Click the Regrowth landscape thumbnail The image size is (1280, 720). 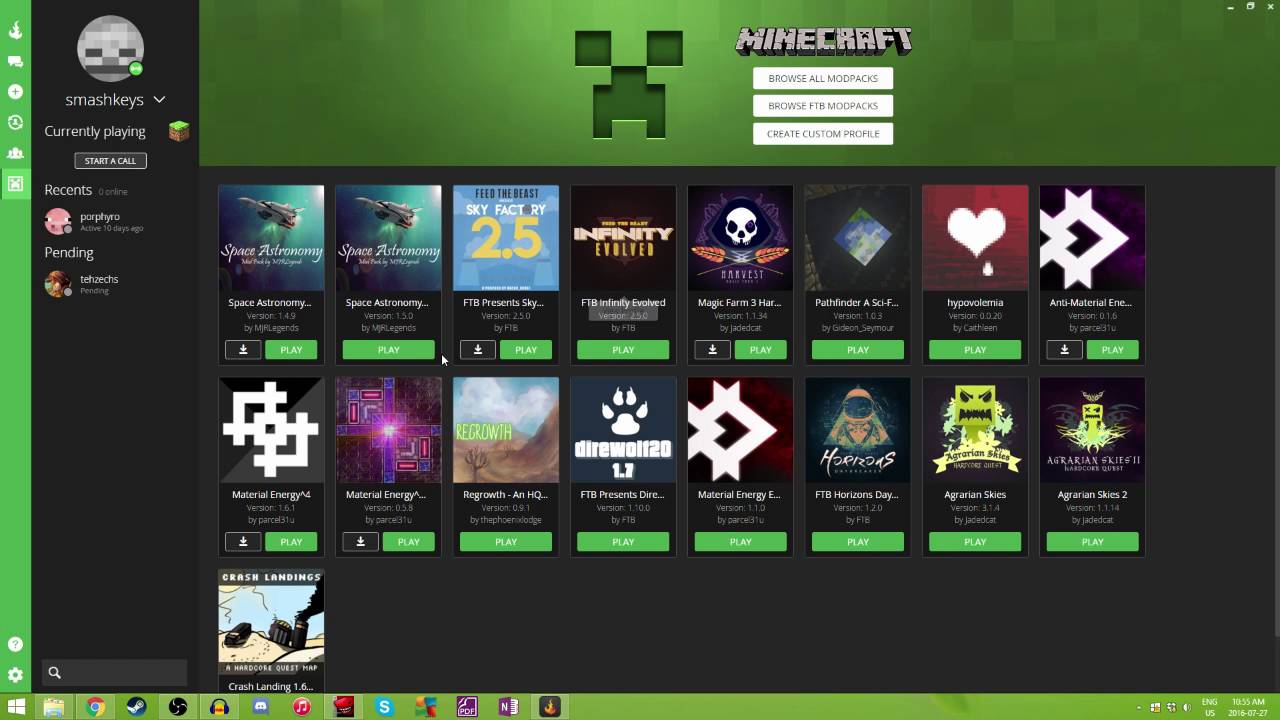pos(506,430)
